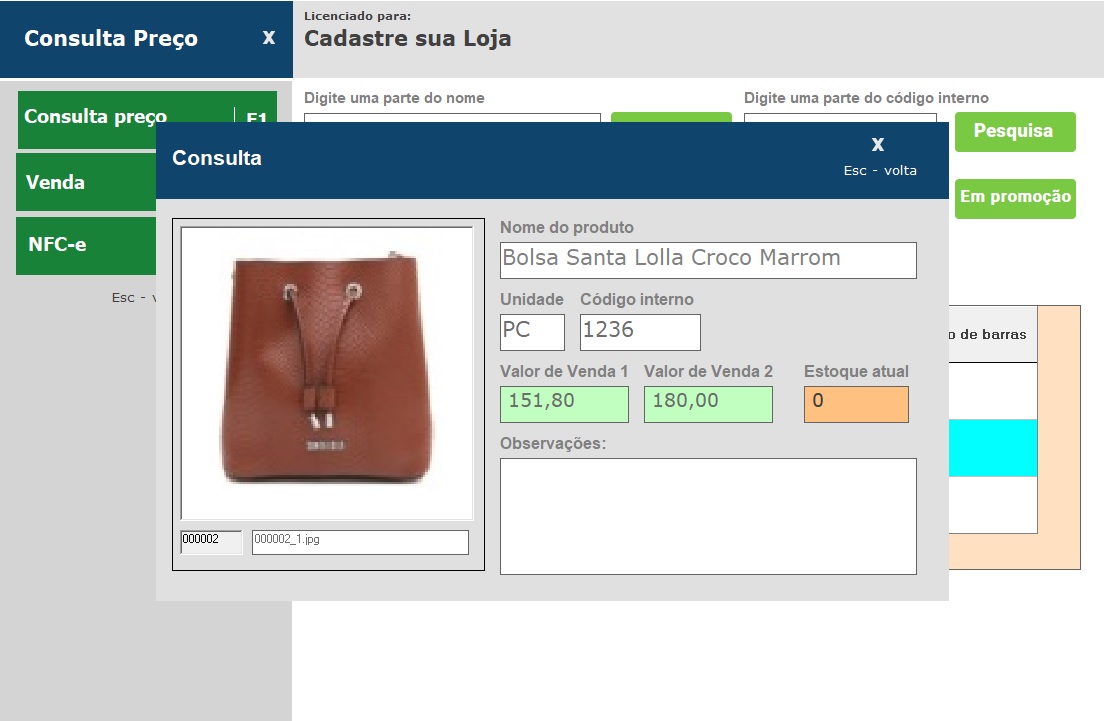Open the NFC-e menu option
Screen dimensions: 1104x721
point(86,245)
